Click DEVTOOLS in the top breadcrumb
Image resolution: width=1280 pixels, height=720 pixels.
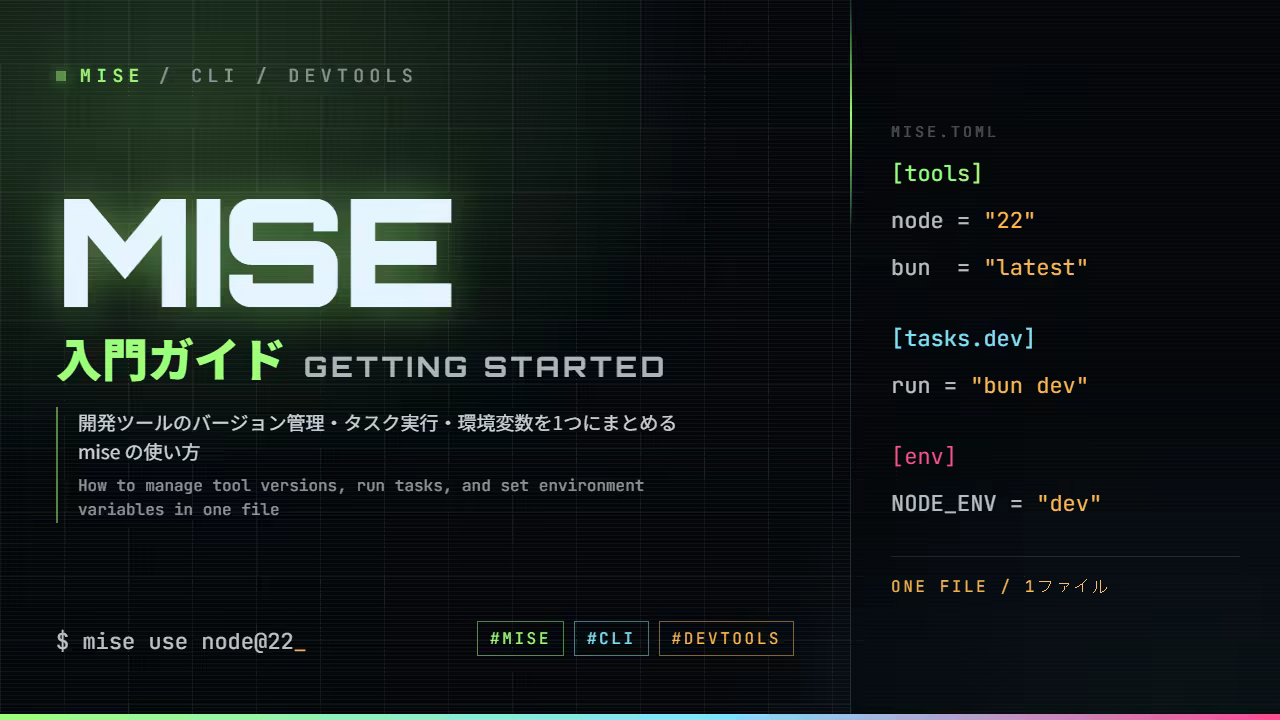pyautogui.click(x=351, y=76)
